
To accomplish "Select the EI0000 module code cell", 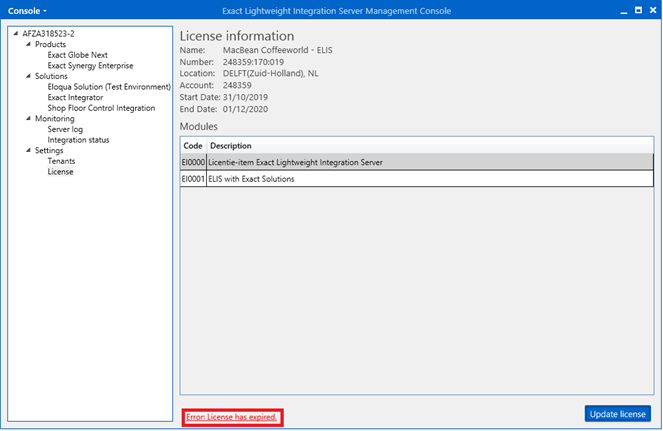I will pyautogui.click(x=193, y=162).
